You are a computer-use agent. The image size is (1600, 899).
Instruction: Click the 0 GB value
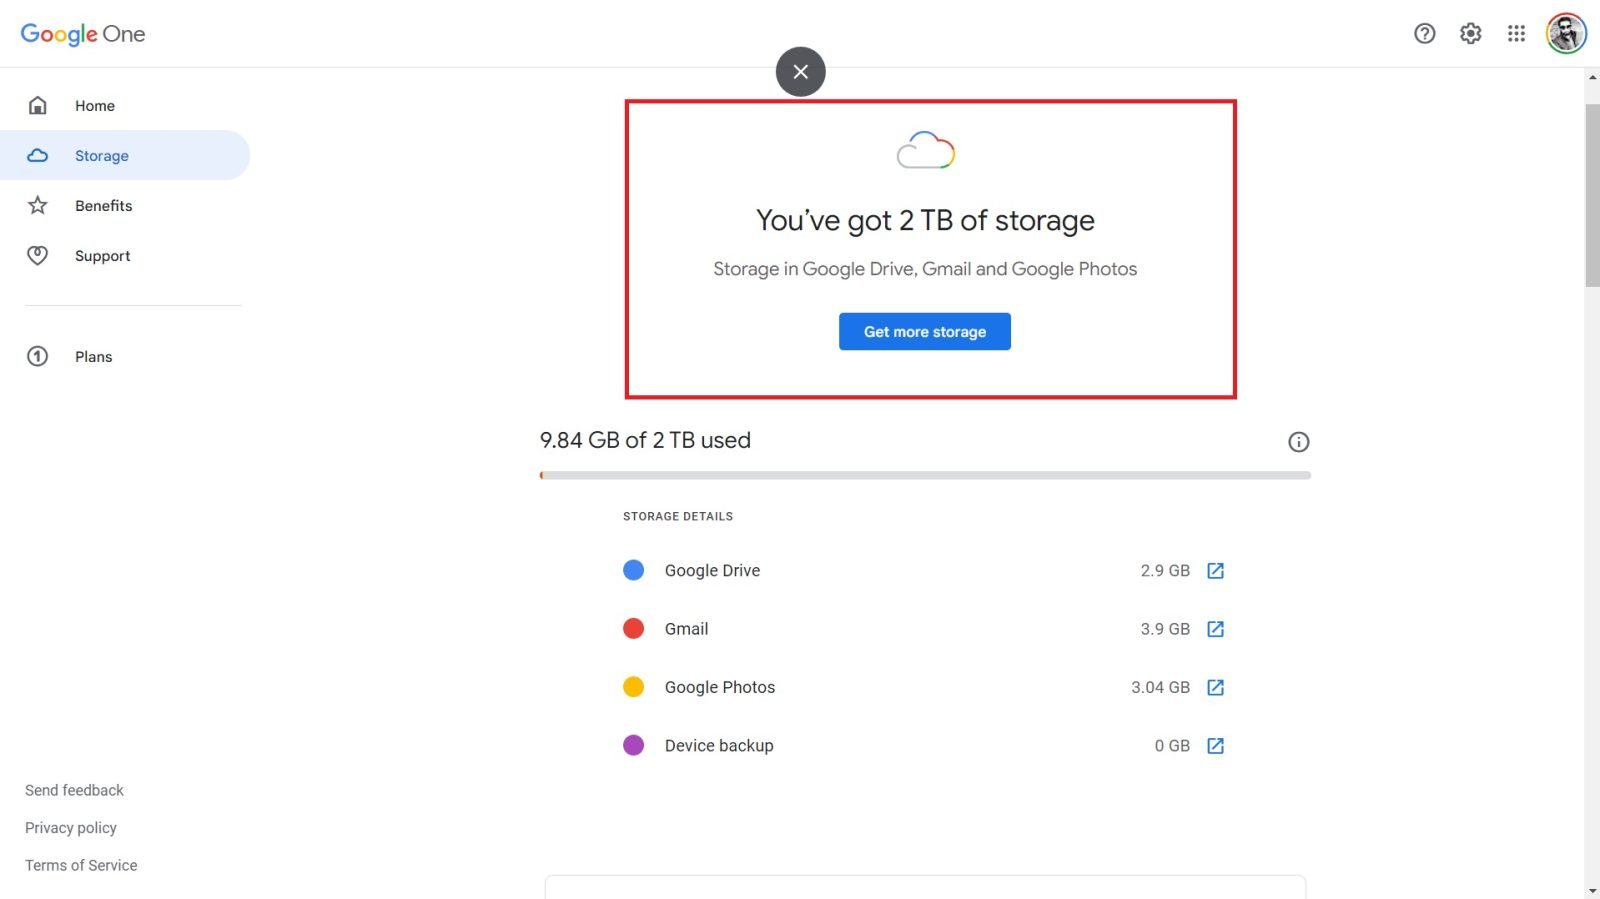[1172, 746]
